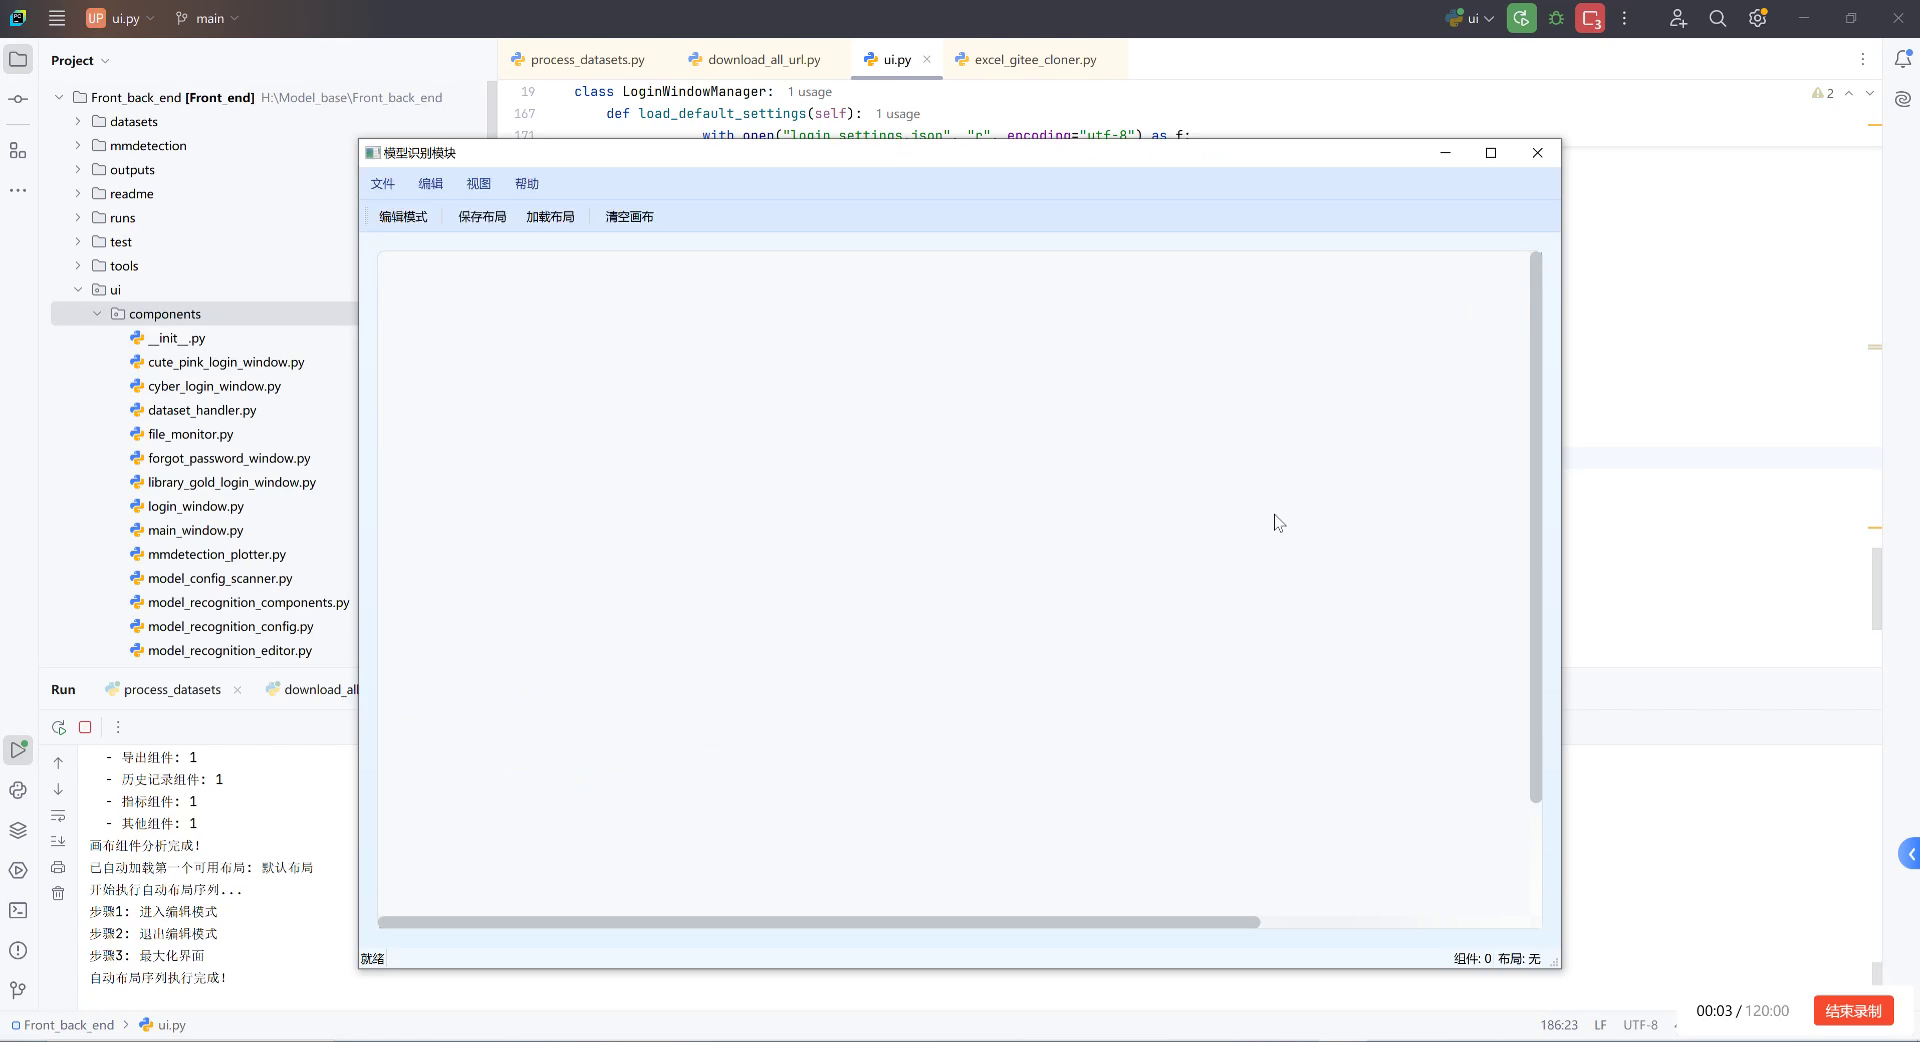Click UTF-8 encoding in status bar
Screen dimensions: 1920x1042
1640,1025
